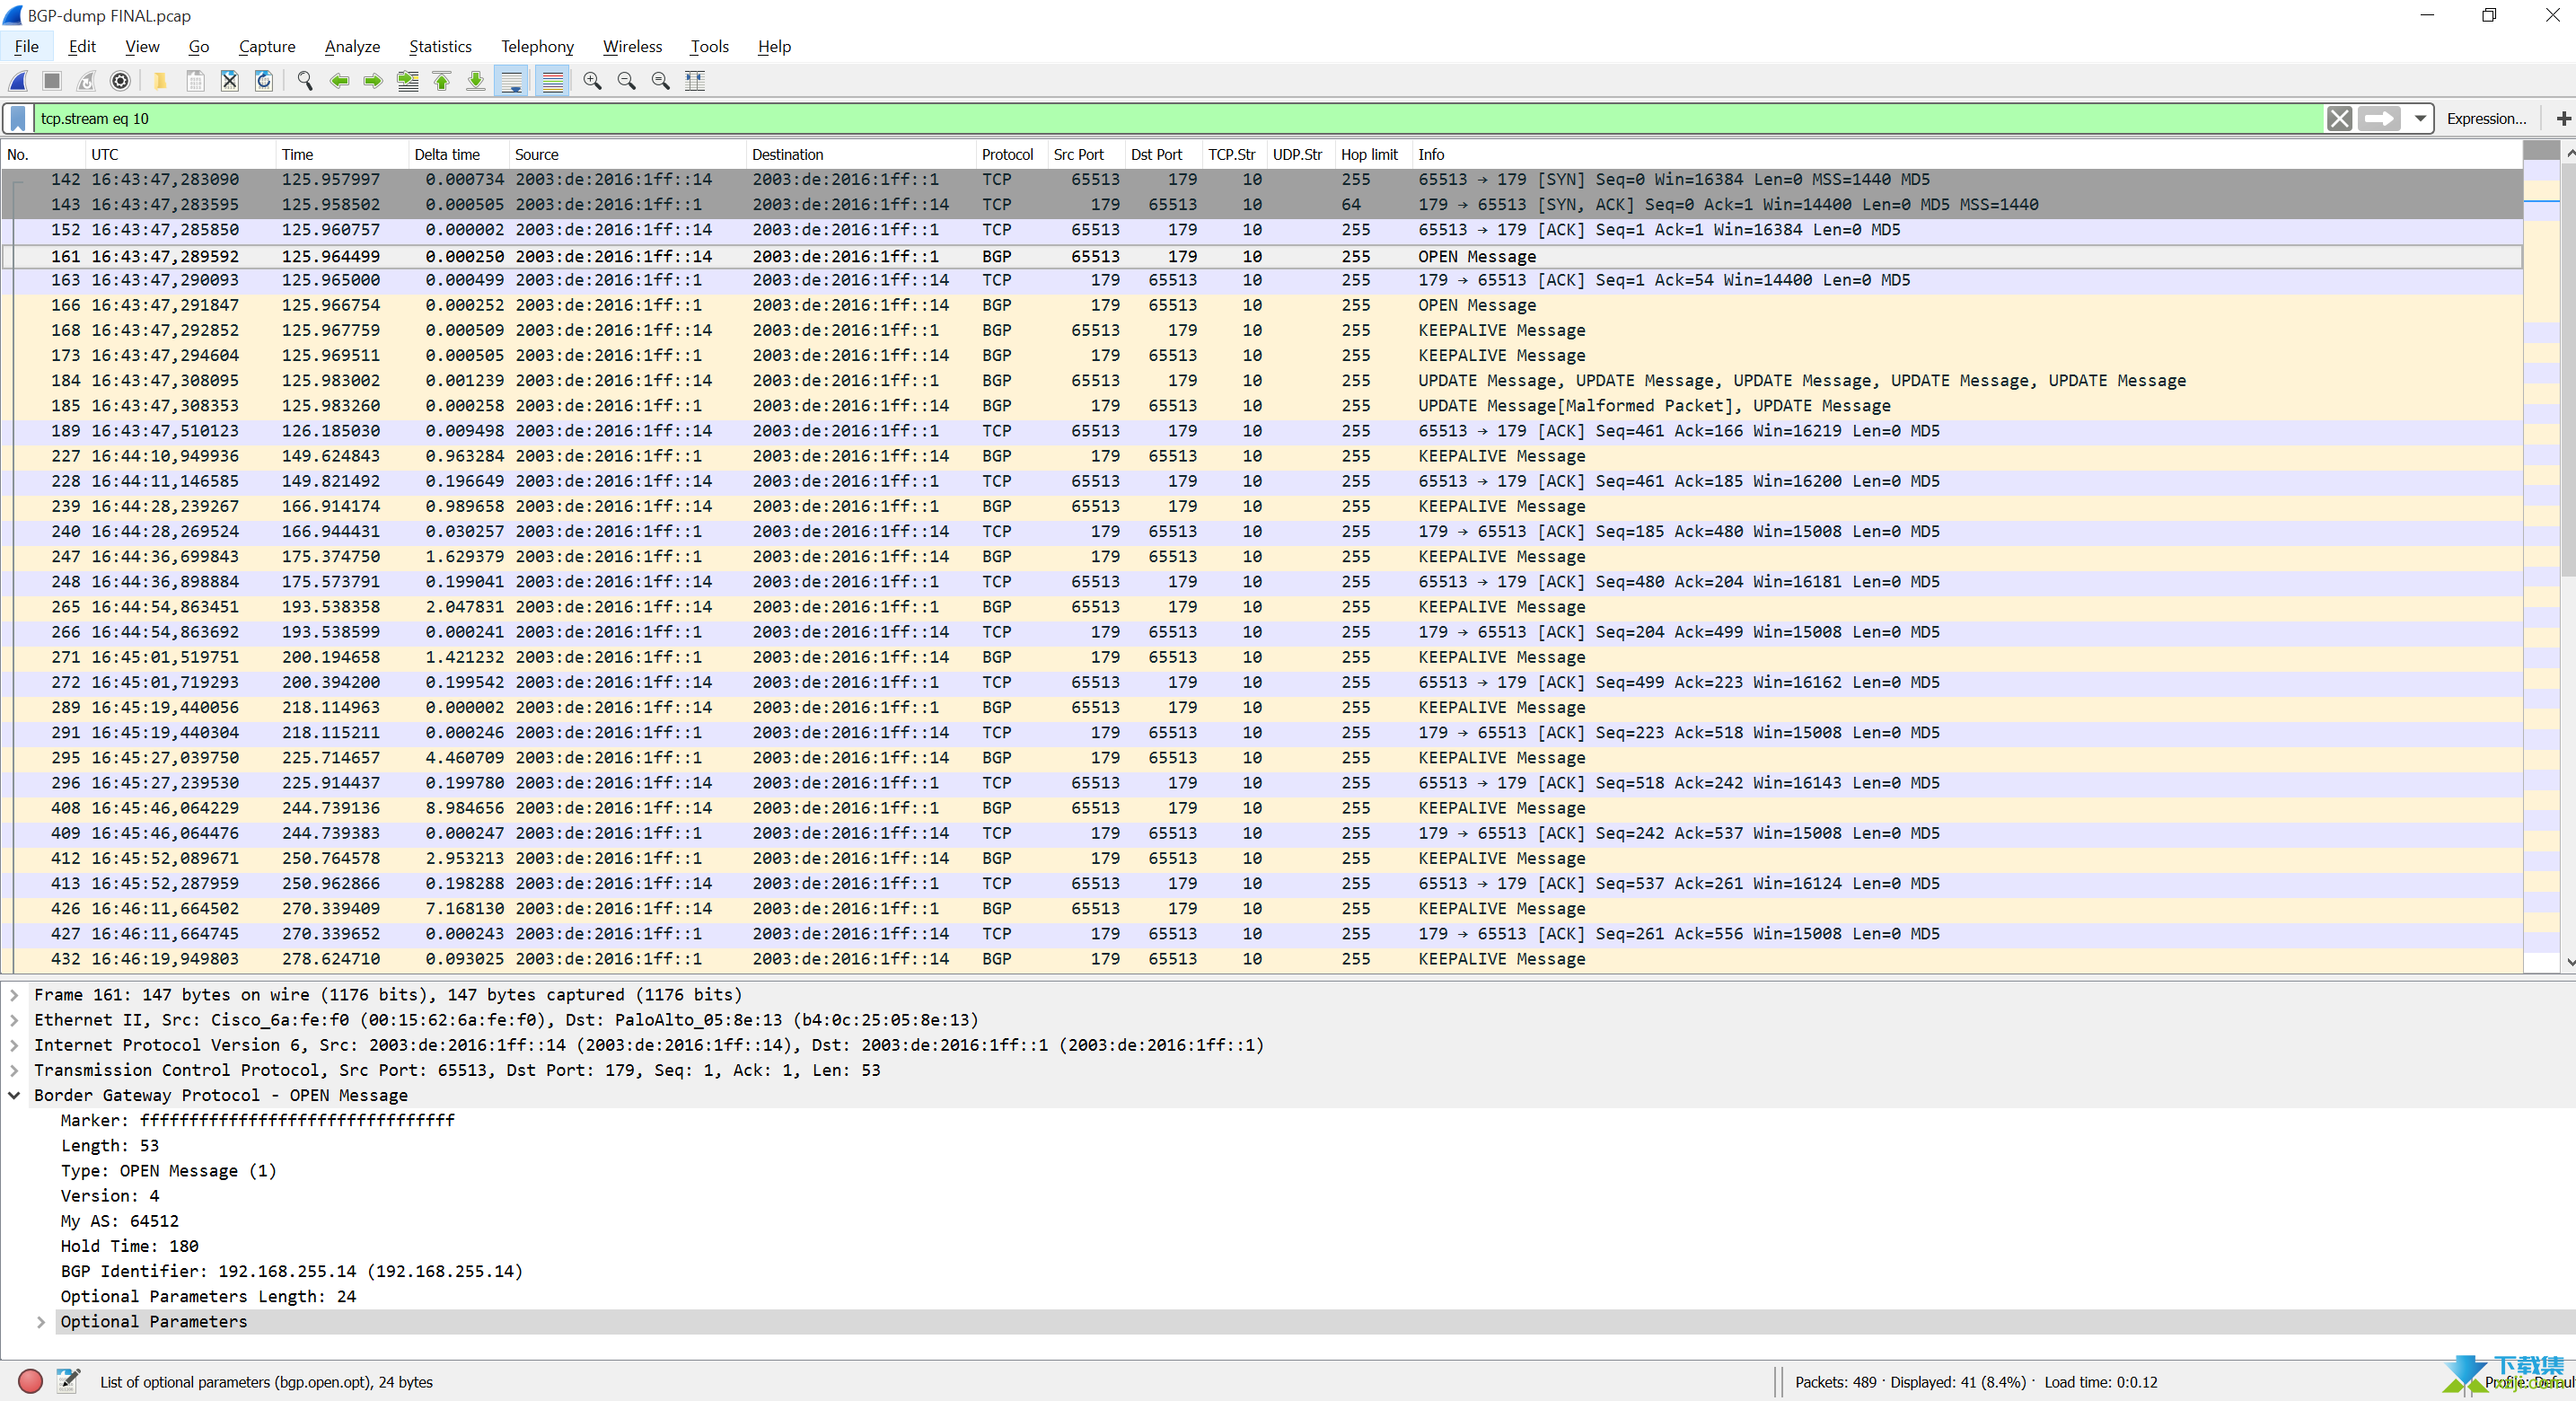The height and width of the screenshot is (1401, 2576).
Task: Open the Help menu
Action: [x=774, y=46]
